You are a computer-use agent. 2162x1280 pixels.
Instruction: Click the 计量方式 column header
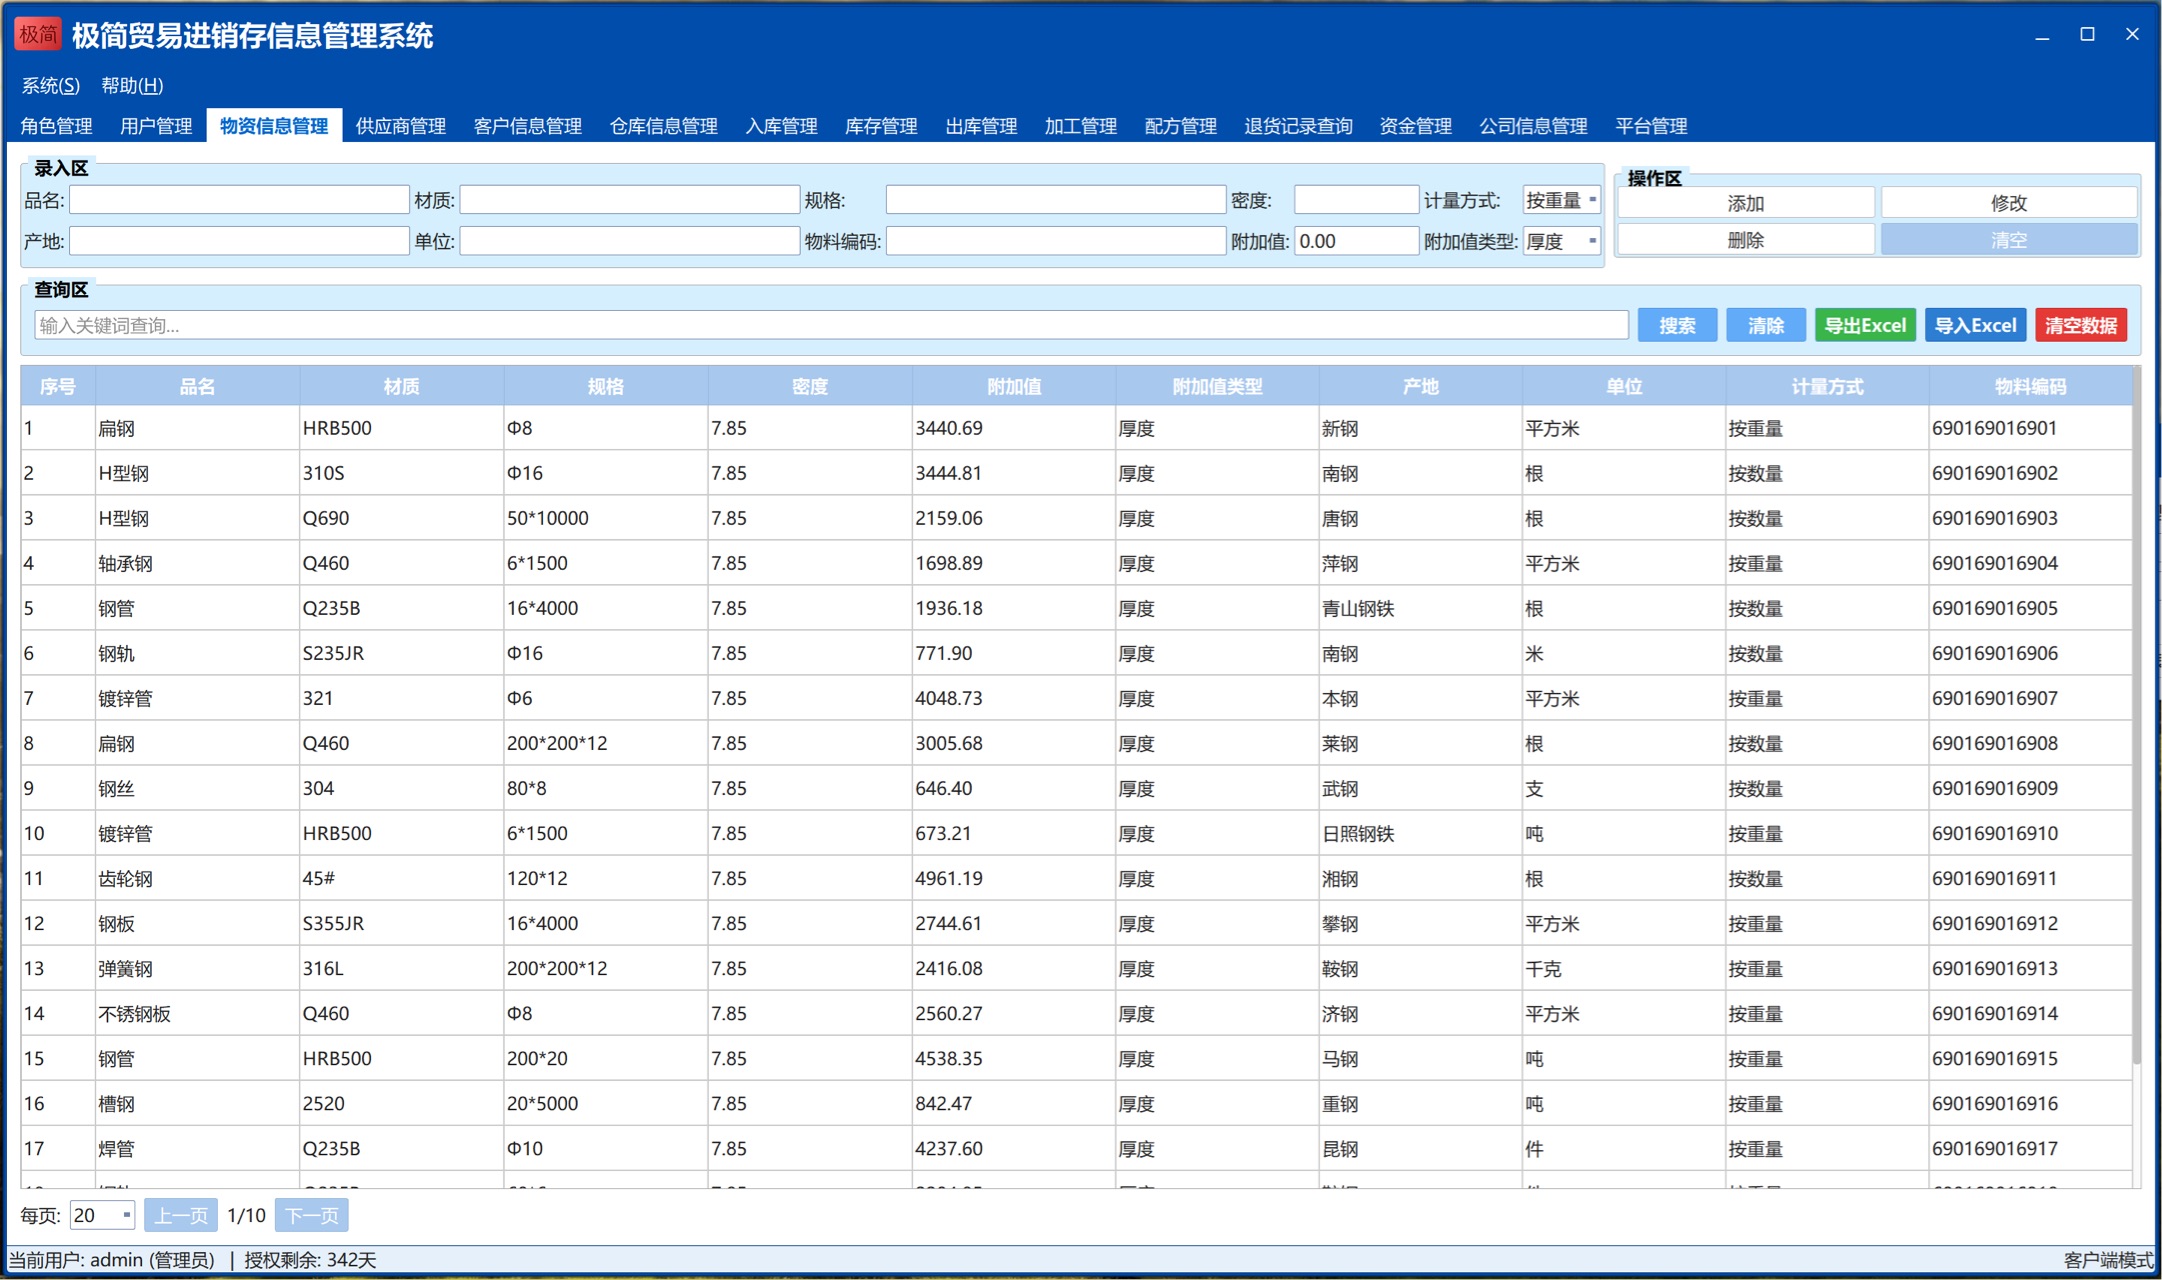1827,387
